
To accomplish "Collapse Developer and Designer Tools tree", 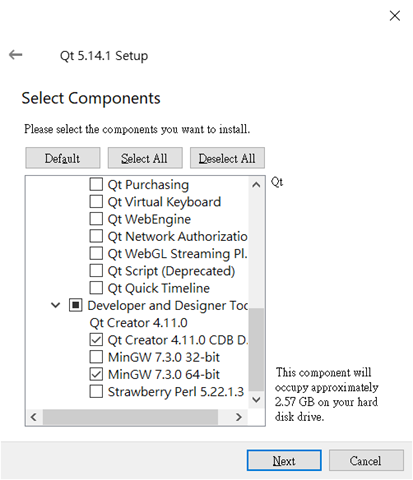I will [x=56, y=305].
